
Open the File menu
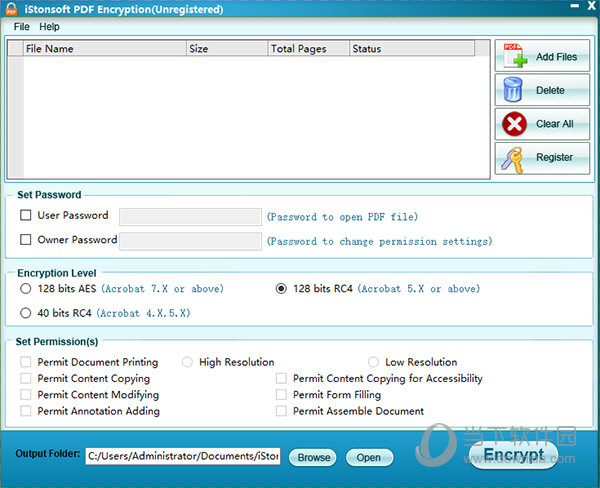(21, 27)
